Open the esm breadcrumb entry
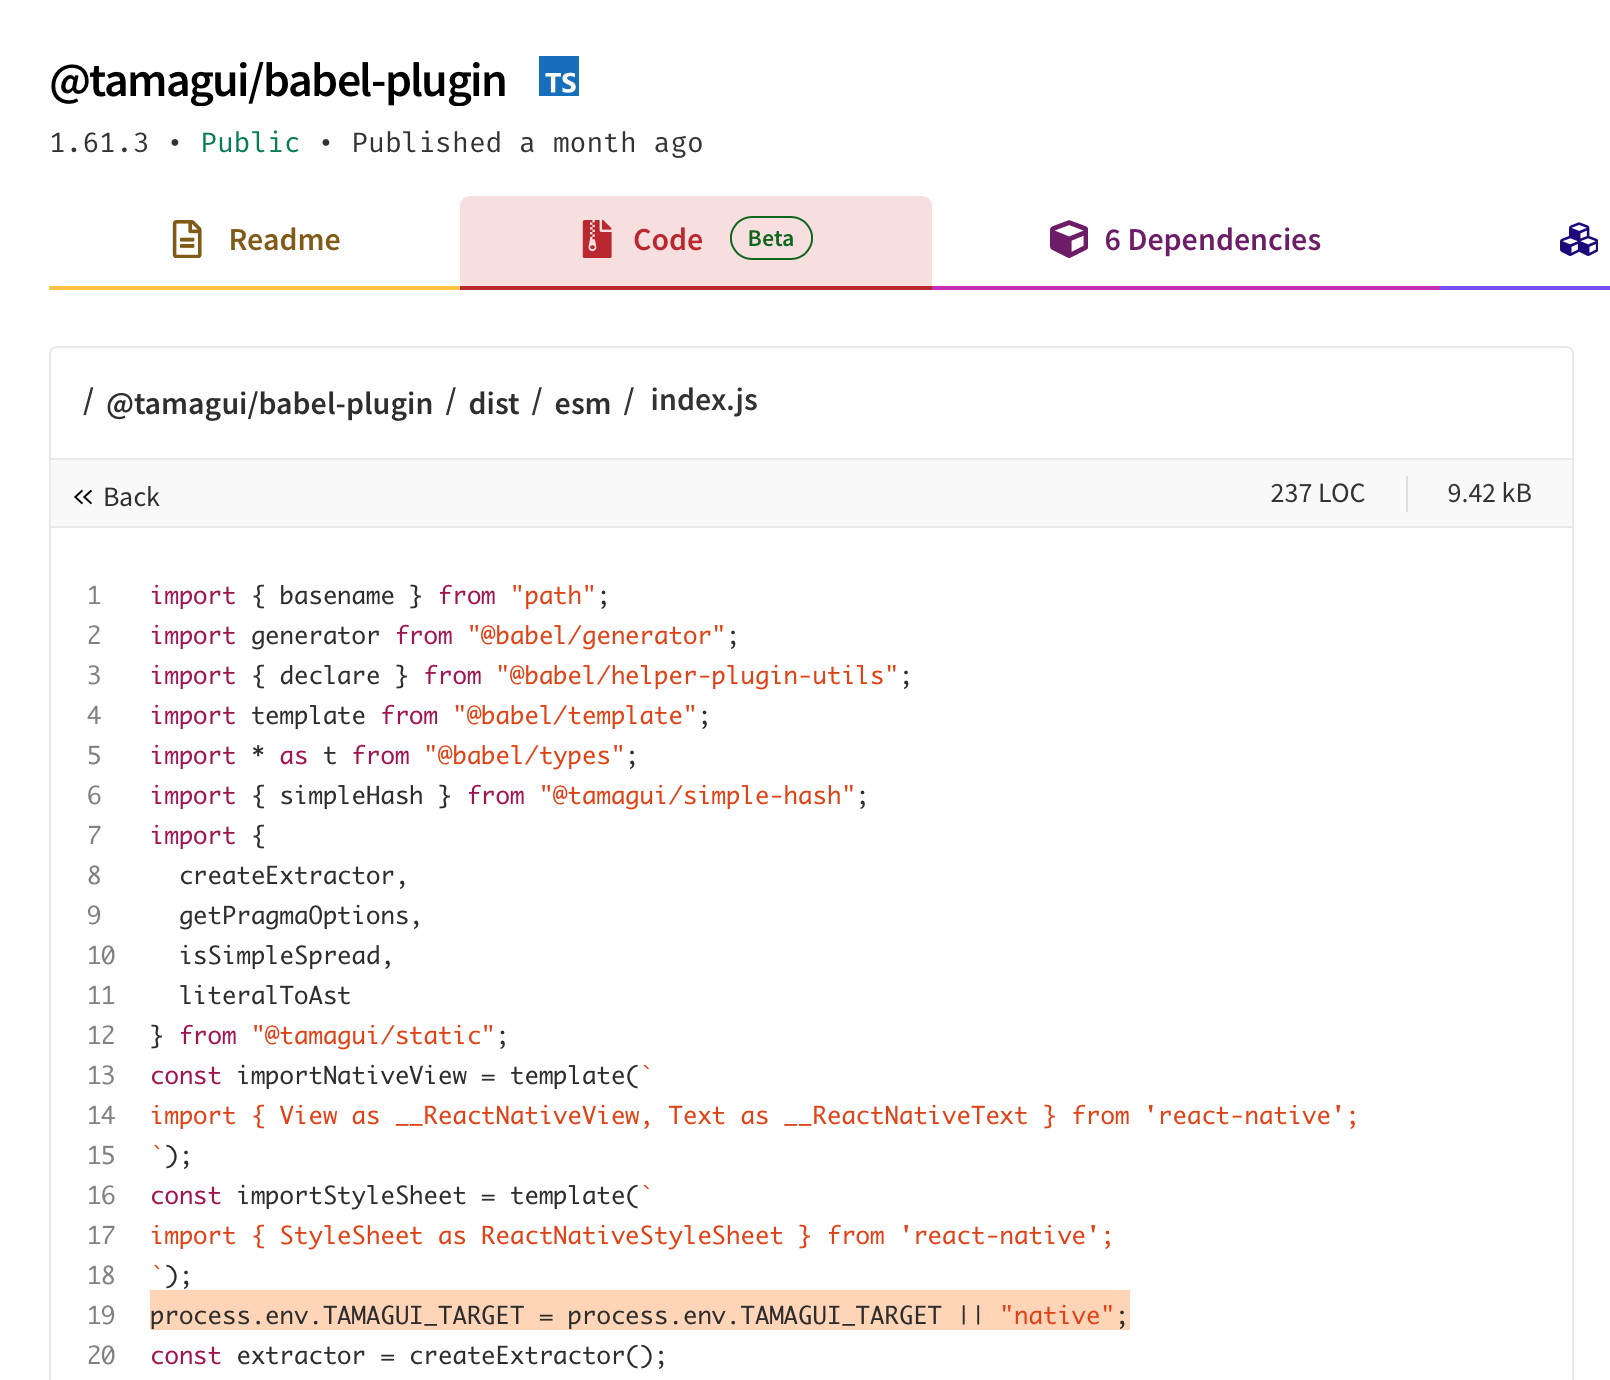 point(582,403)
